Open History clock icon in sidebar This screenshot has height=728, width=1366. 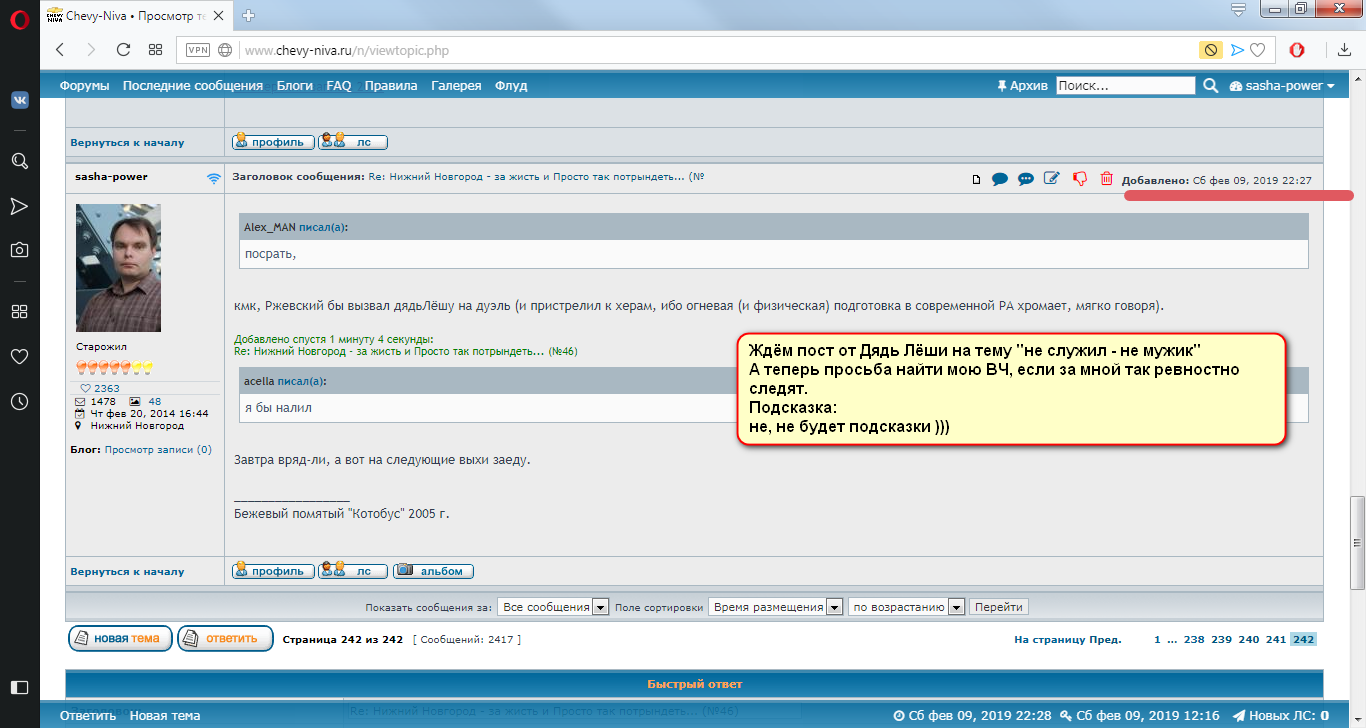pyautogui.click(x=19, y=401)
